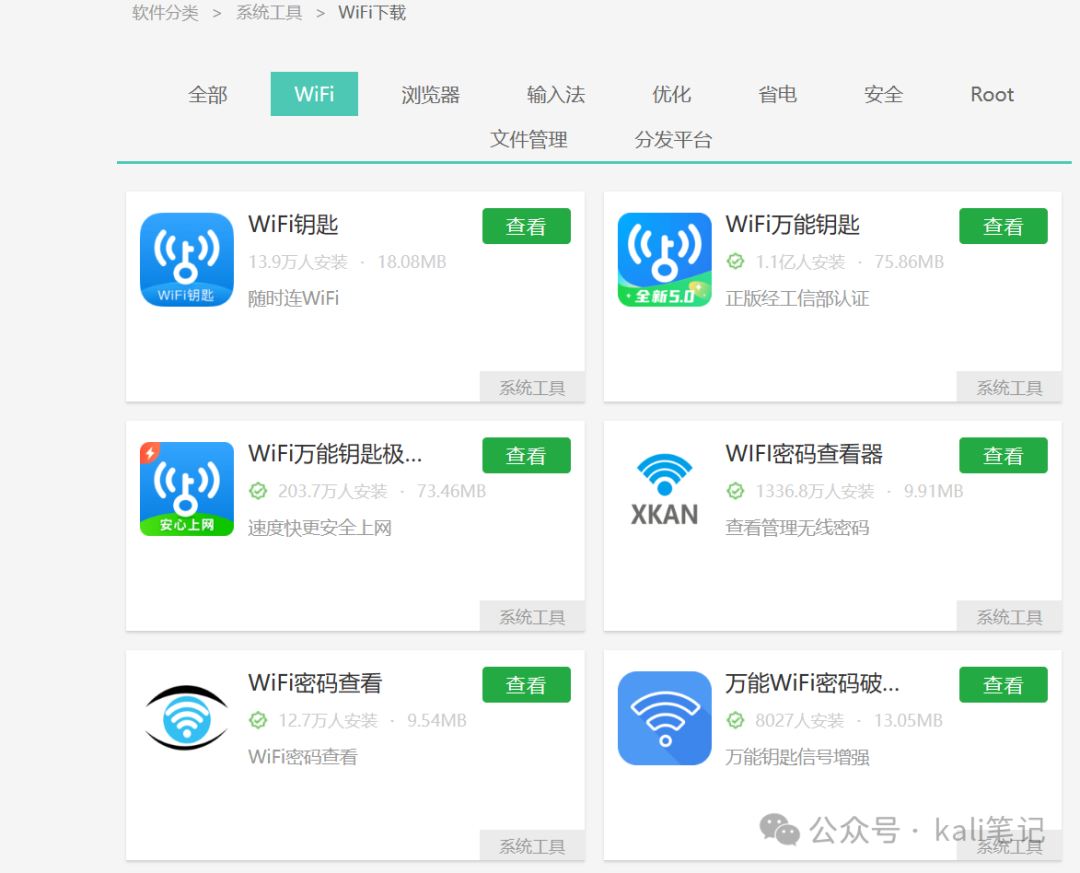Open the WiFi万能钥匙 title link
Screen dimensions: 1080x873
tap(792, 225)
